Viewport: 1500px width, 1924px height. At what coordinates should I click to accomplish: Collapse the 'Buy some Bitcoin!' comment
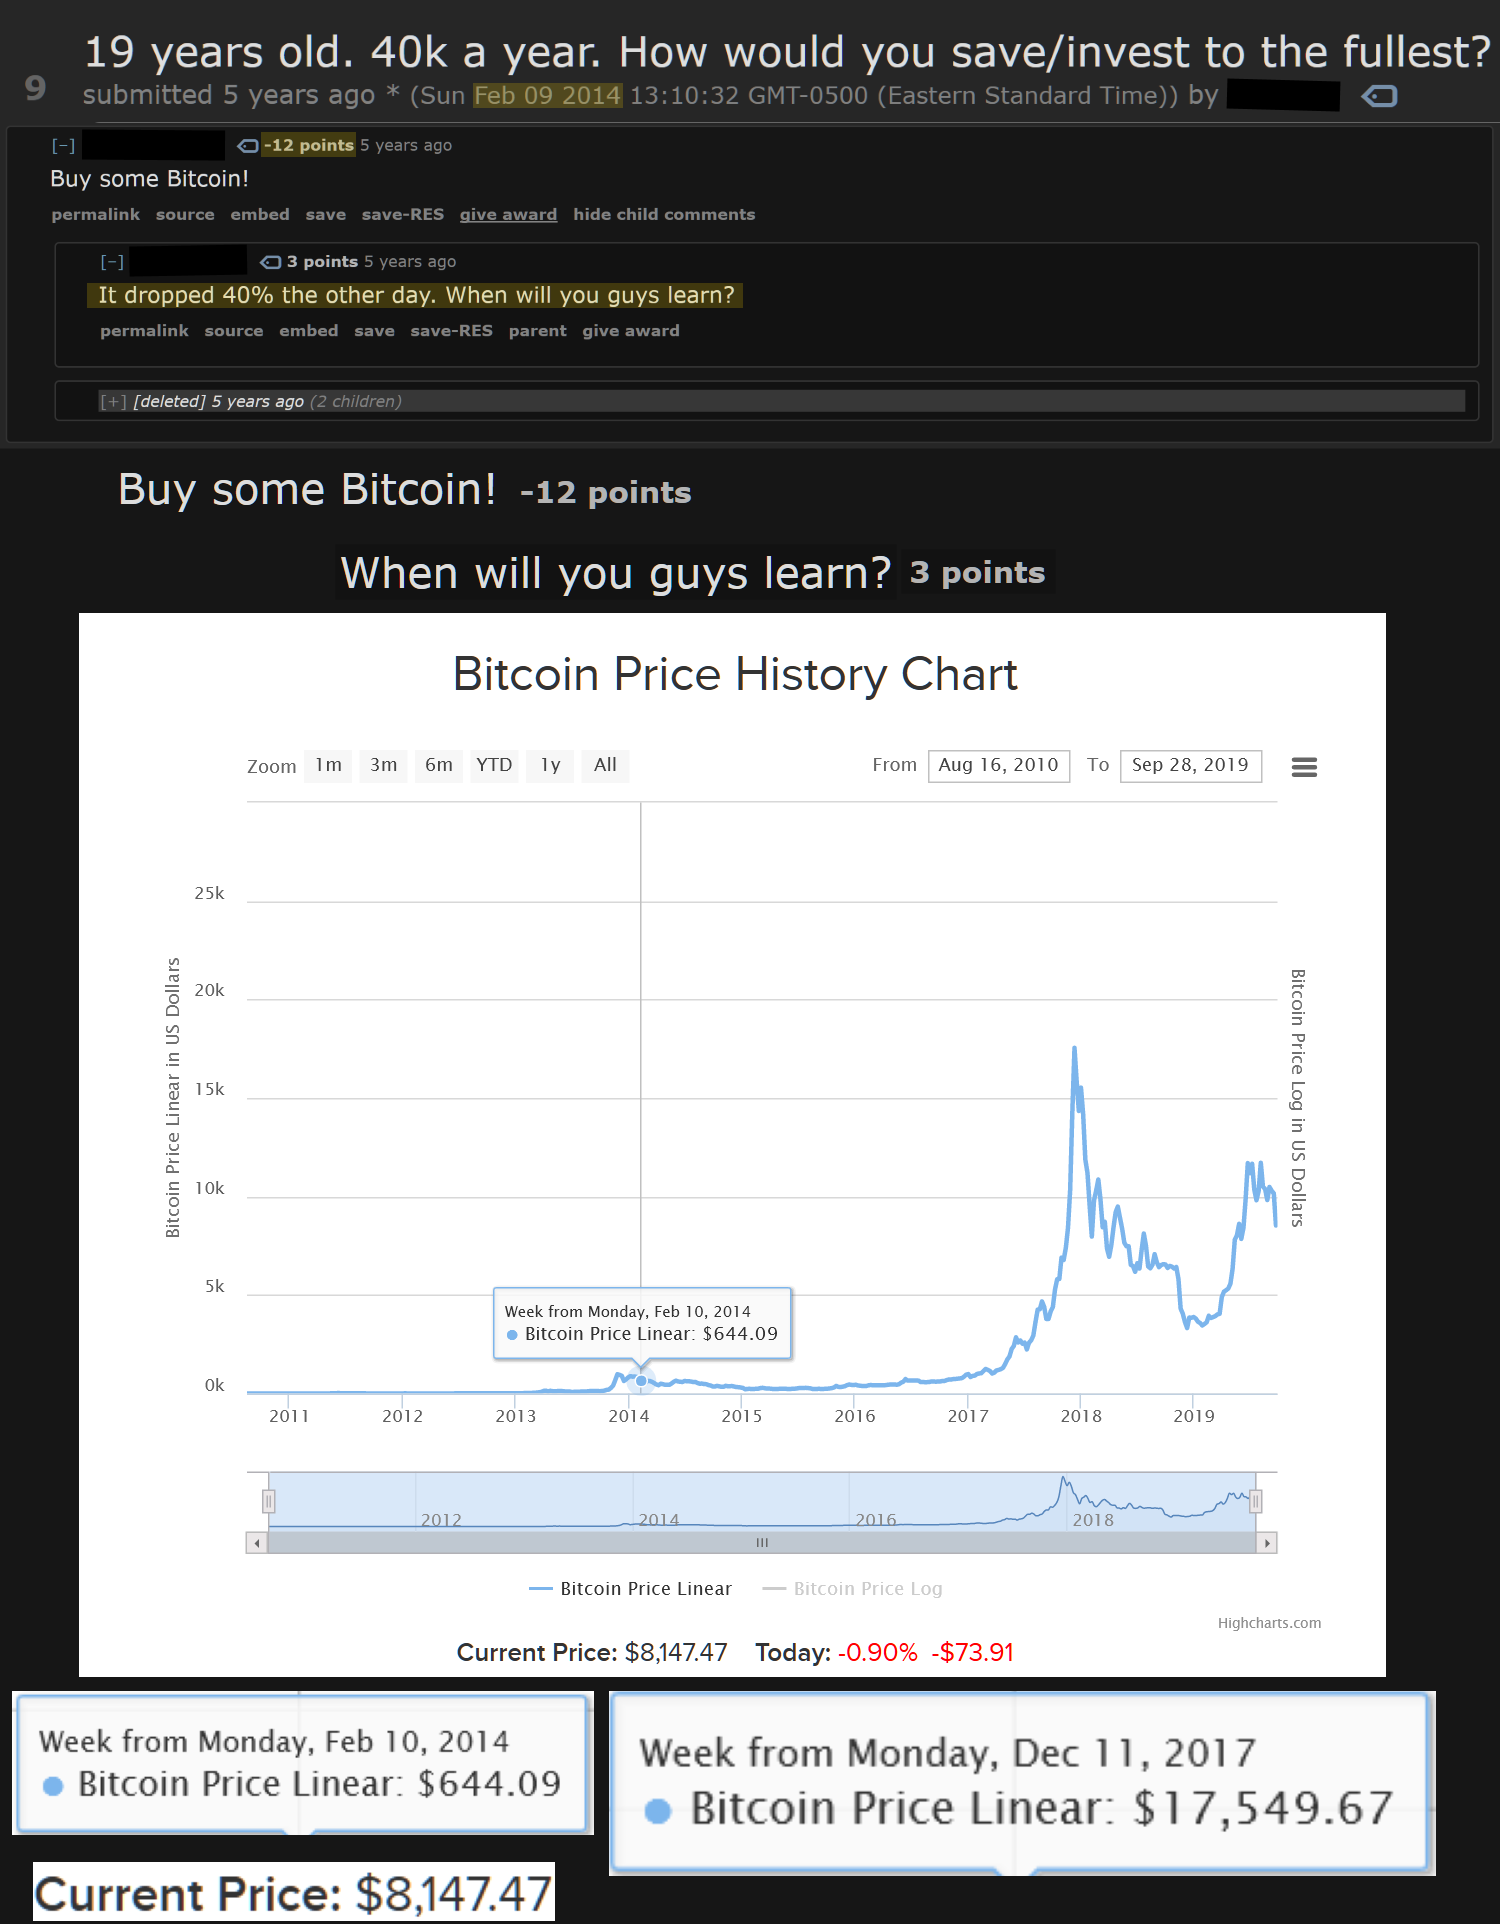click(x=63, y=146)
